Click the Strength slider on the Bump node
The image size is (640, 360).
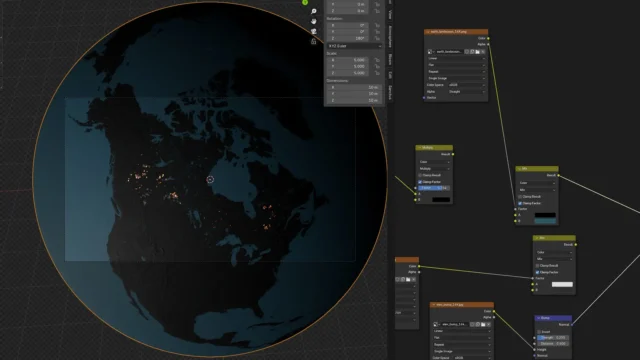(553, 338)
